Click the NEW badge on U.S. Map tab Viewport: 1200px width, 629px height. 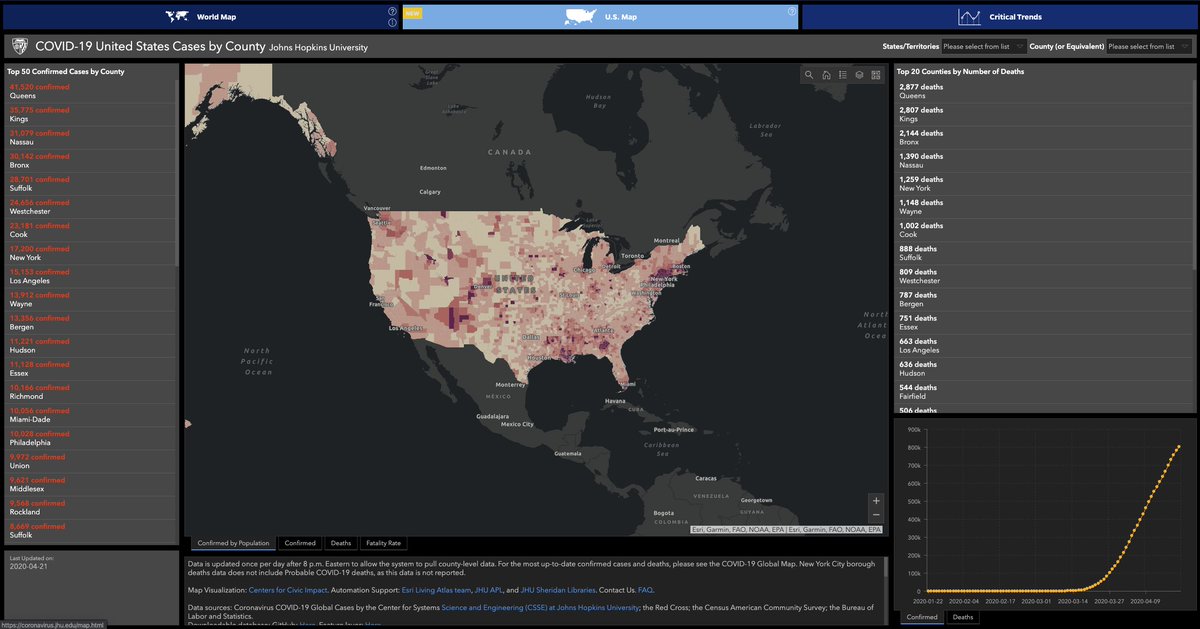tap(411, 12)
